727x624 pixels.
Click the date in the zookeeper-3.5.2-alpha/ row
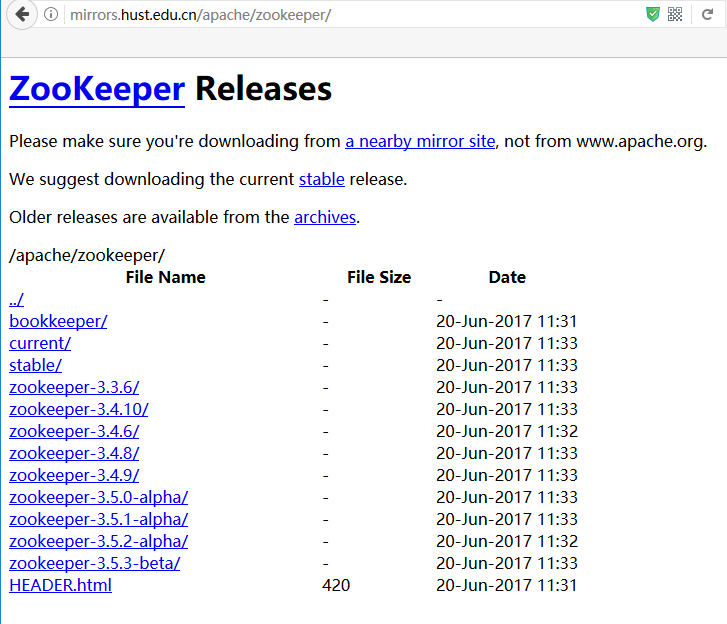(507, 541)
